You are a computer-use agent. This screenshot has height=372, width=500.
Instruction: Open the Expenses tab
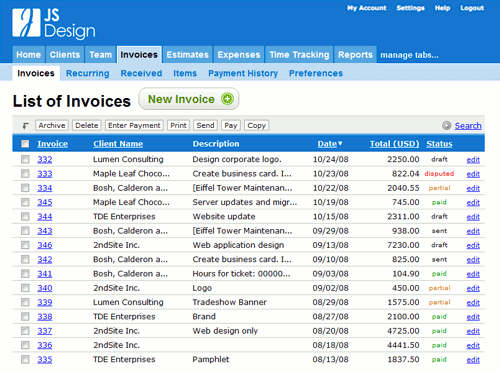(239, 55)
